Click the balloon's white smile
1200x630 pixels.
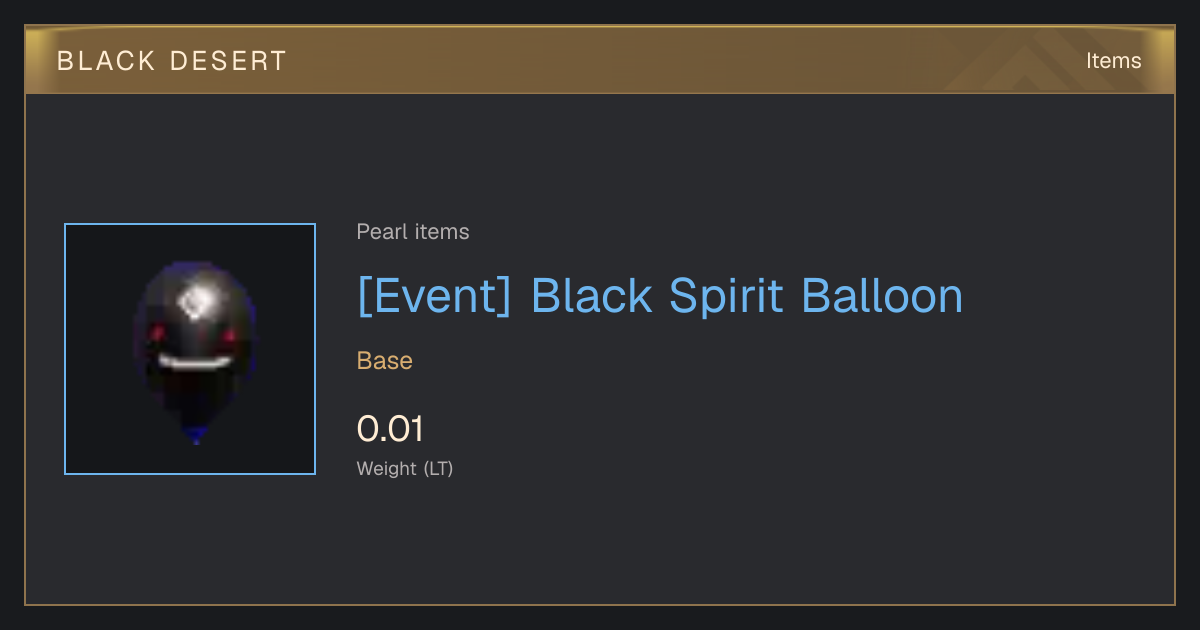tap(195, 361)
